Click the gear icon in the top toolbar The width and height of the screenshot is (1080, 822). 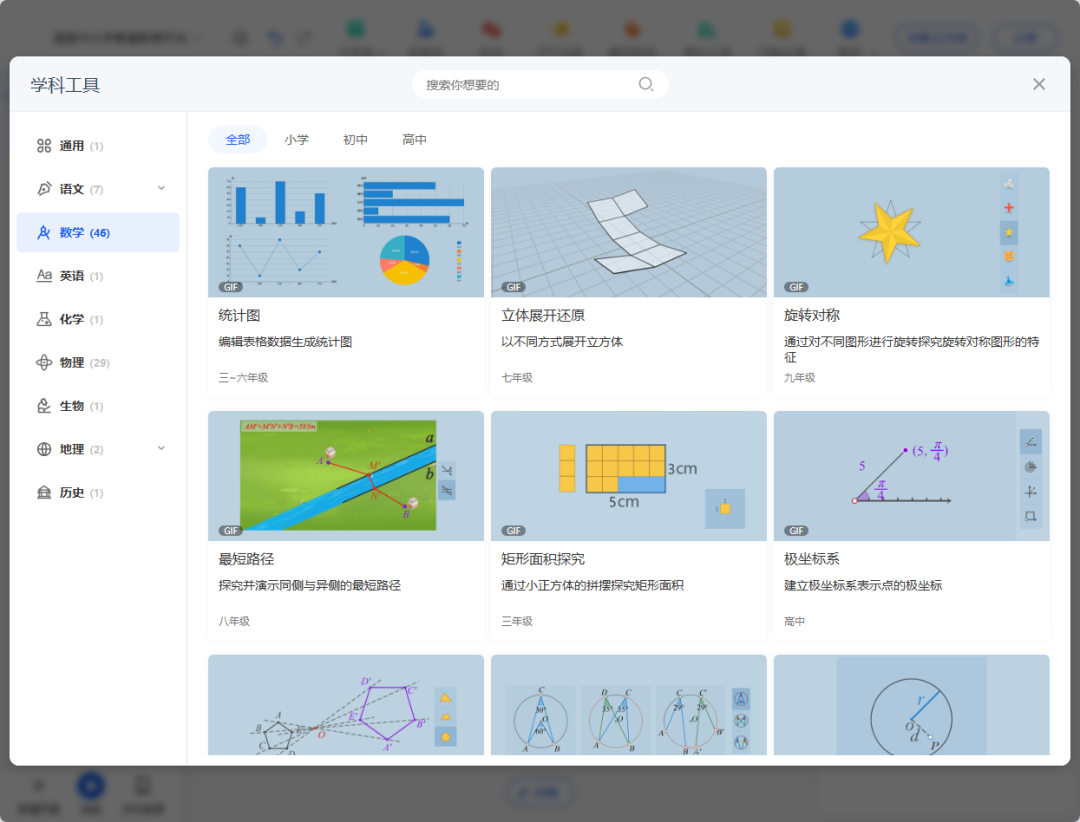point(239,36)
